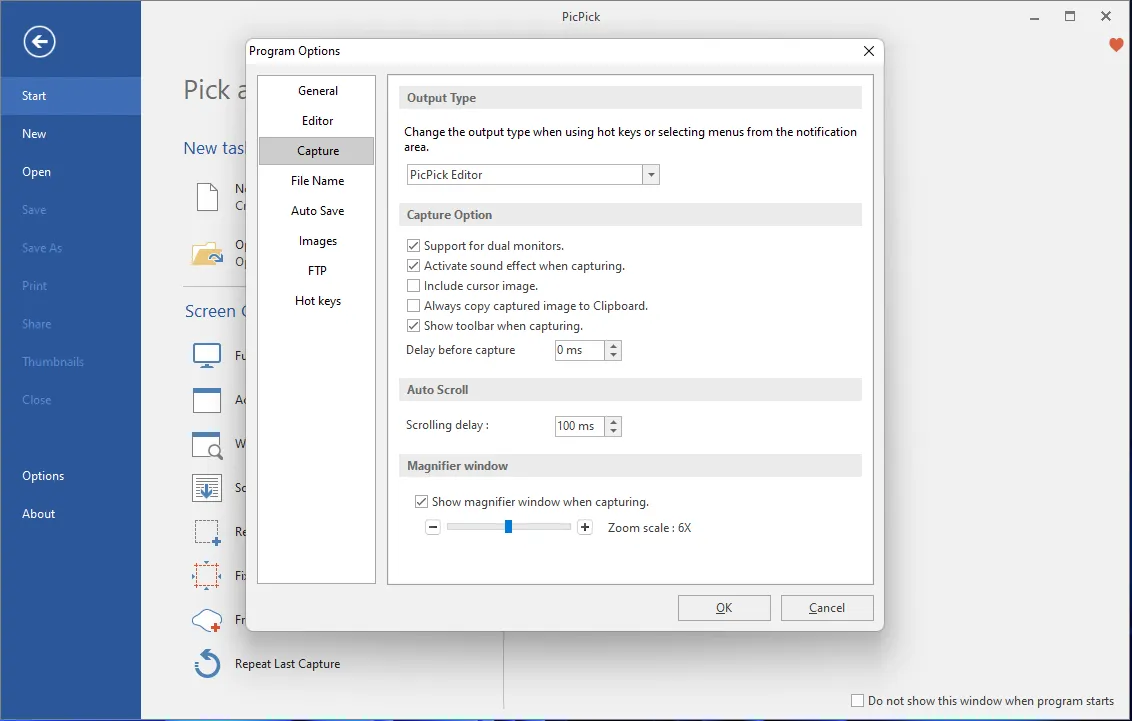Click the Freehand capture icon
The height and width of the screenshot is (721, 1132).
point(206,619)
